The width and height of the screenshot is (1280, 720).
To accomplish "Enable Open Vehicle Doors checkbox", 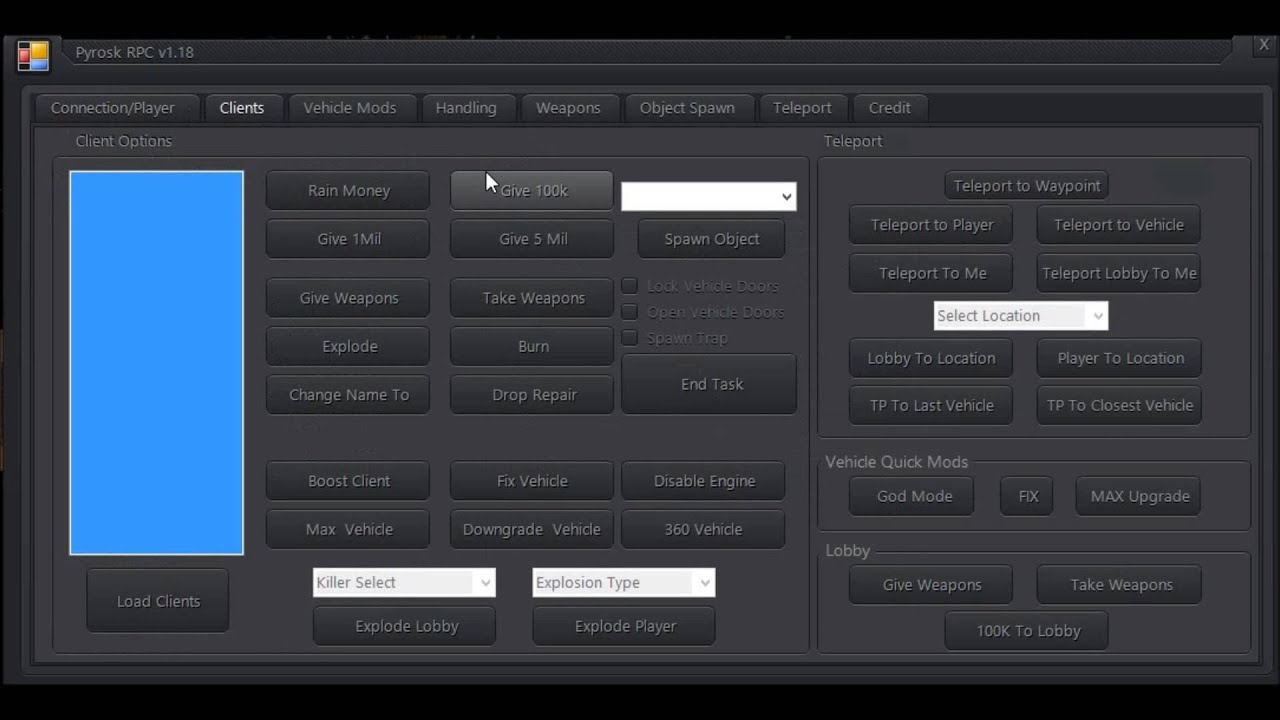I will pyautogui.click(x=630, y=312).
